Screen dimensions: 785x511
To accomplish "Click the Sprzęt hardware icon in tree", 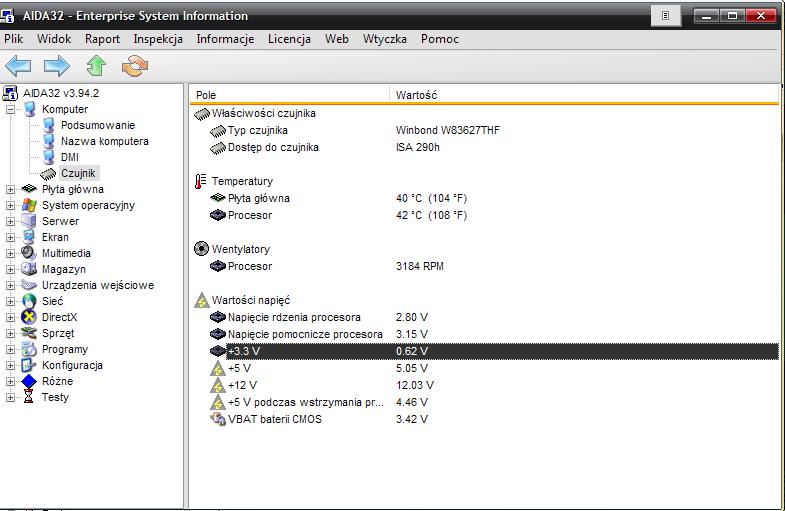I will [29, 333].
